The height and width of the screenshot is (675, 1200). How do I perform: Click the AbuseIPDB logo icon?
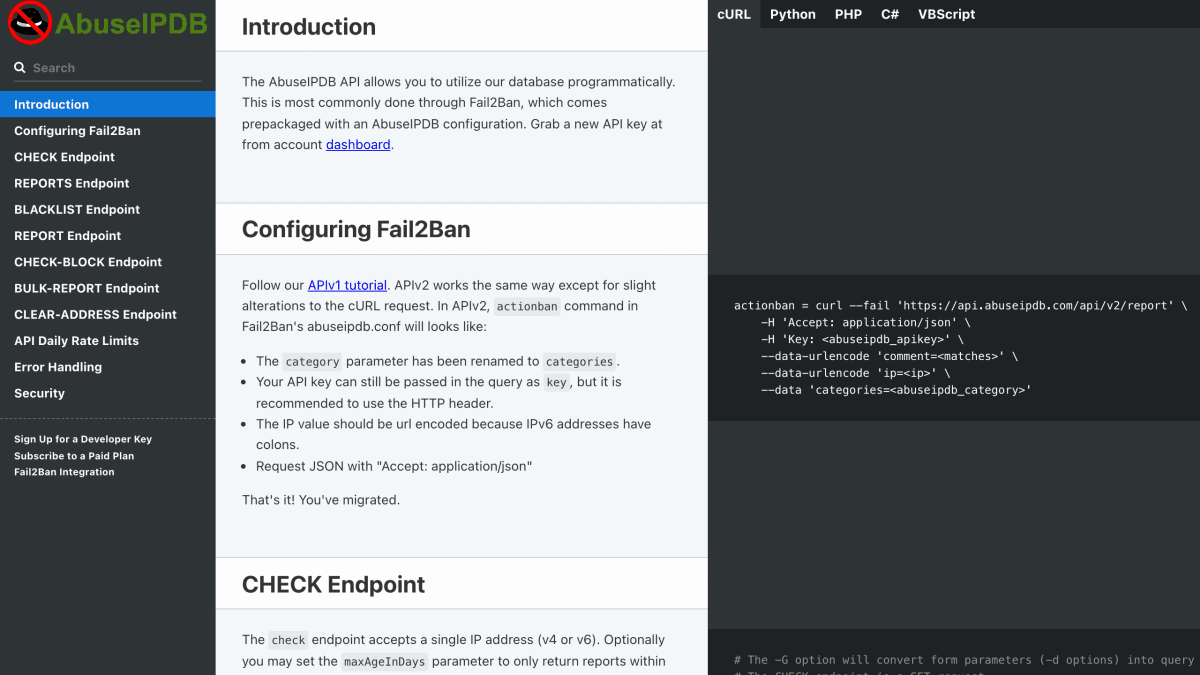[x=29, y=22]
